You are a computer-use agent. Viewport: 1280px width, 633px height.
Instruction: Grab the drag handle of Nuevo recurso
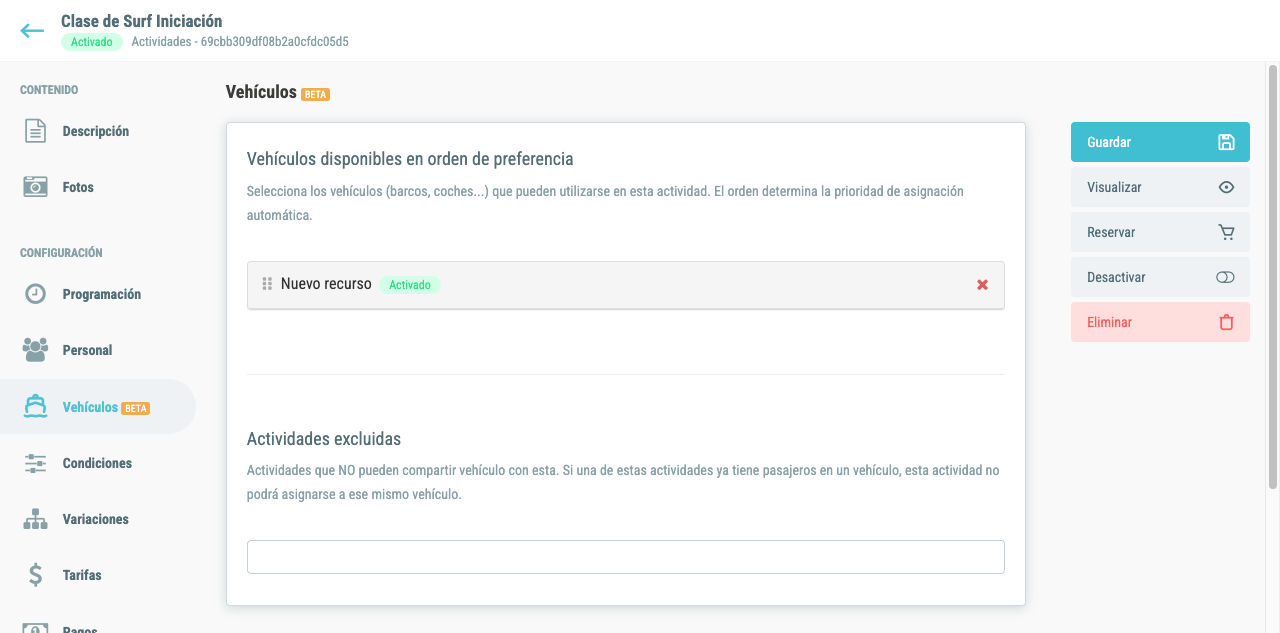[x=267, y=284]
